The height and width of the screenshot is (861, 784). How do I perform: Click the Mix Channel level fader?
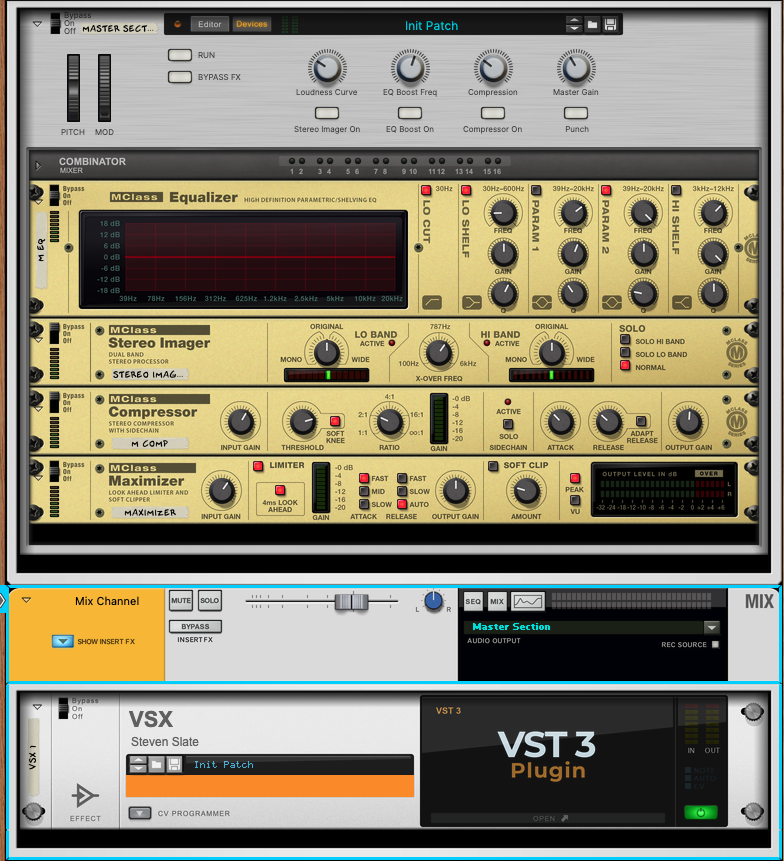[351, 602]
